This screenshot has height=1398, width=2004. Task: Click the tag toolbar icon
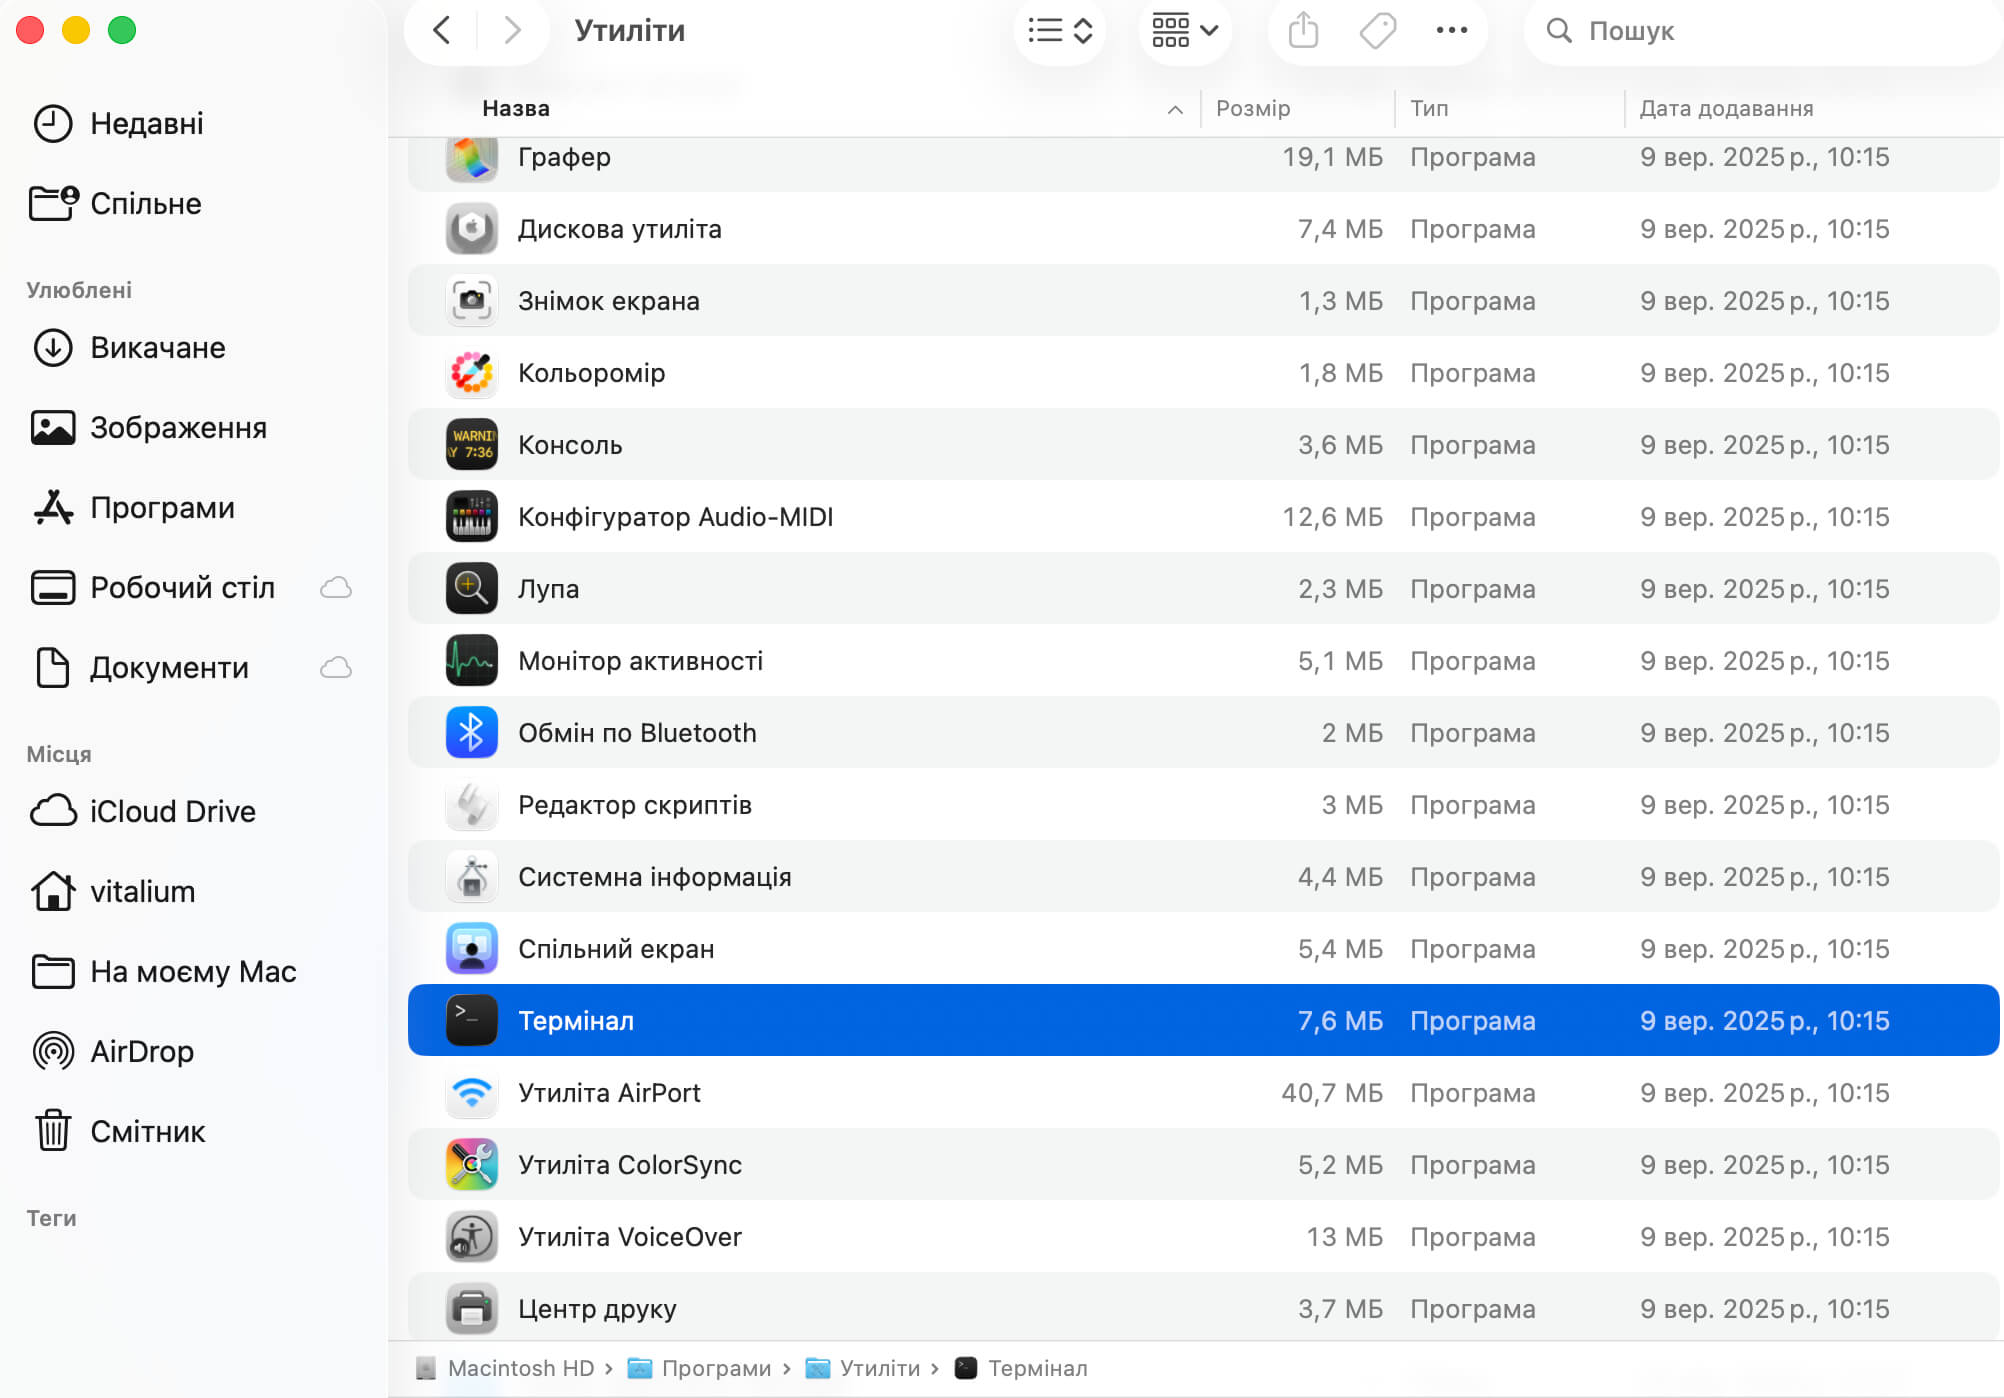[x=1377, y=30]
